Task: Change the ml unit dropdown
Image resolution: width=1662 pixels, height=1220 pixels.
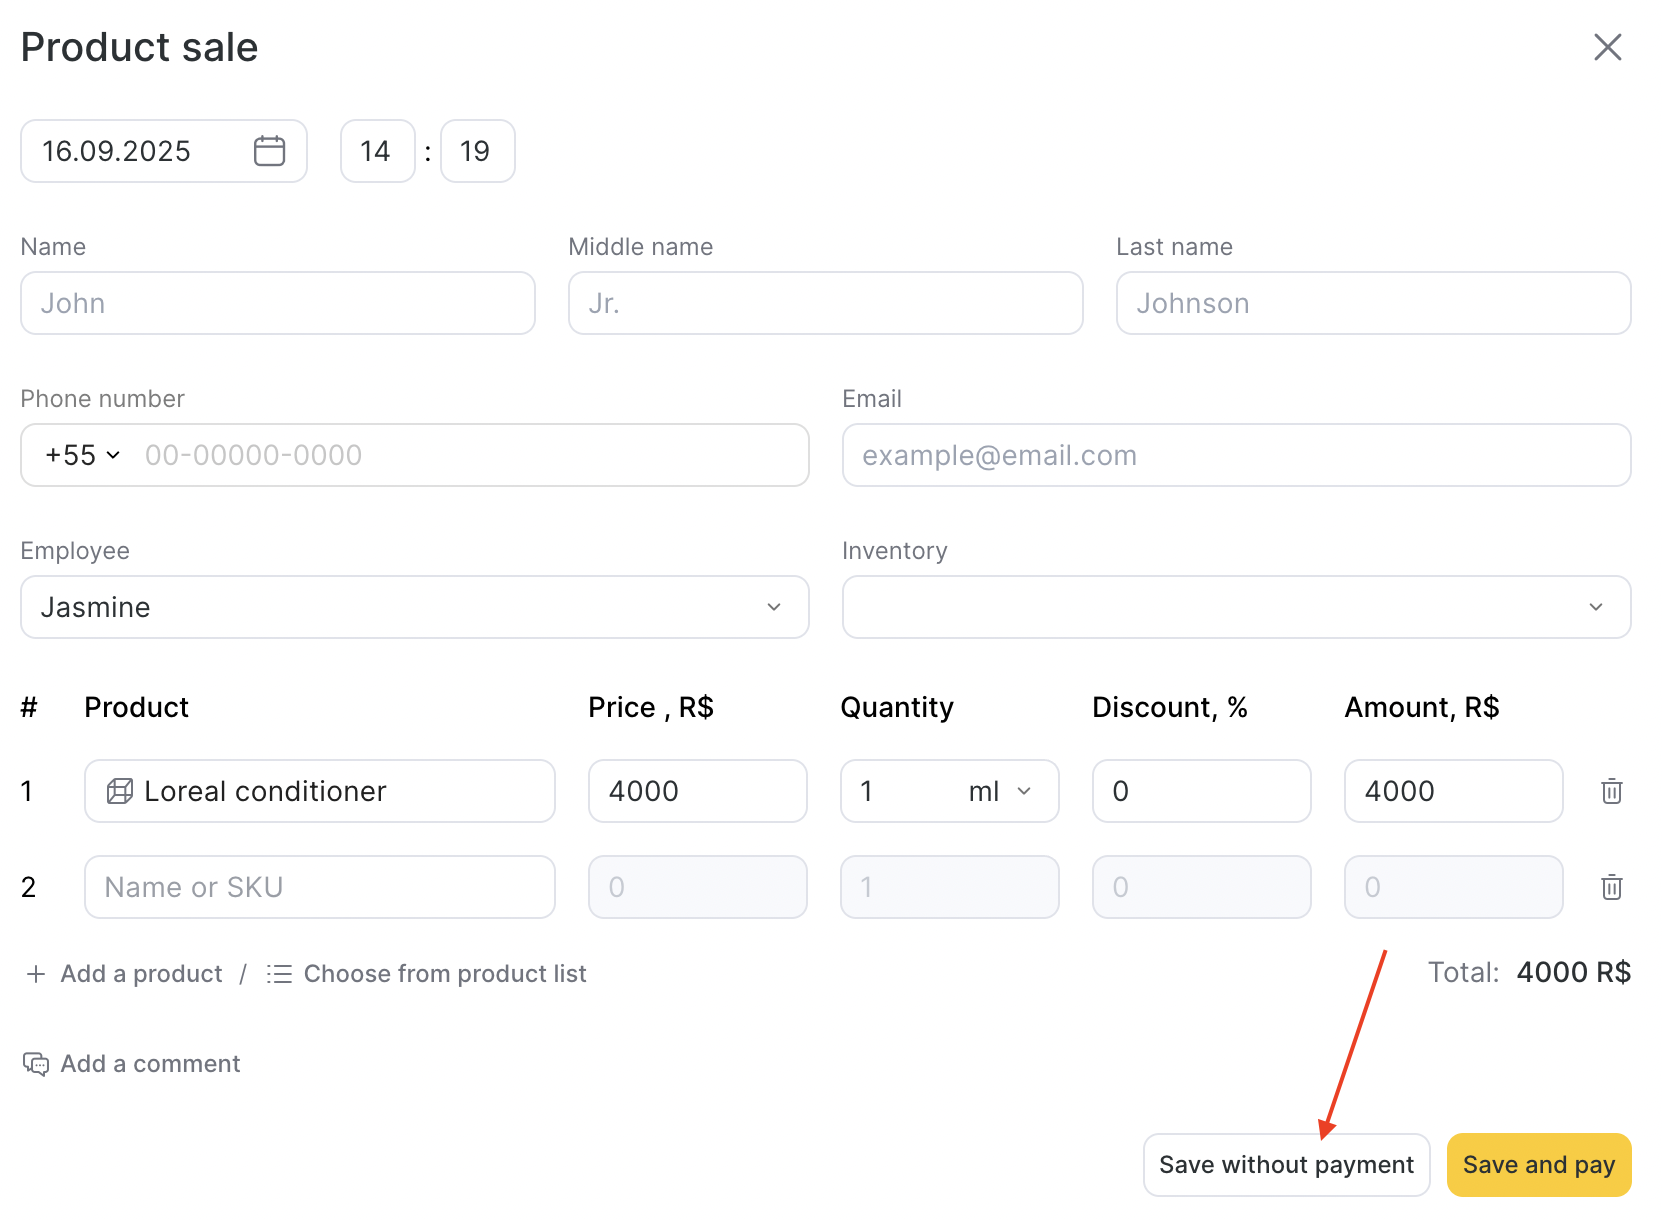Action: (1000, 791)
